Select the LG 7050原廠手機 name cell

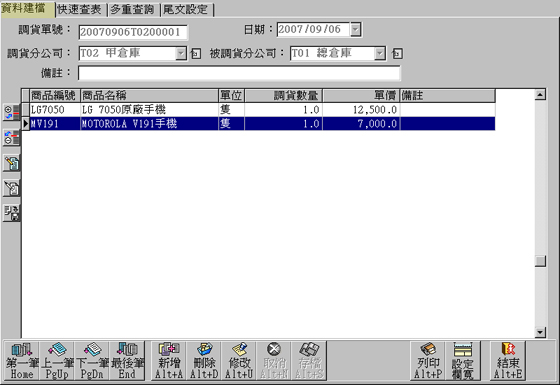pos(149,110)
